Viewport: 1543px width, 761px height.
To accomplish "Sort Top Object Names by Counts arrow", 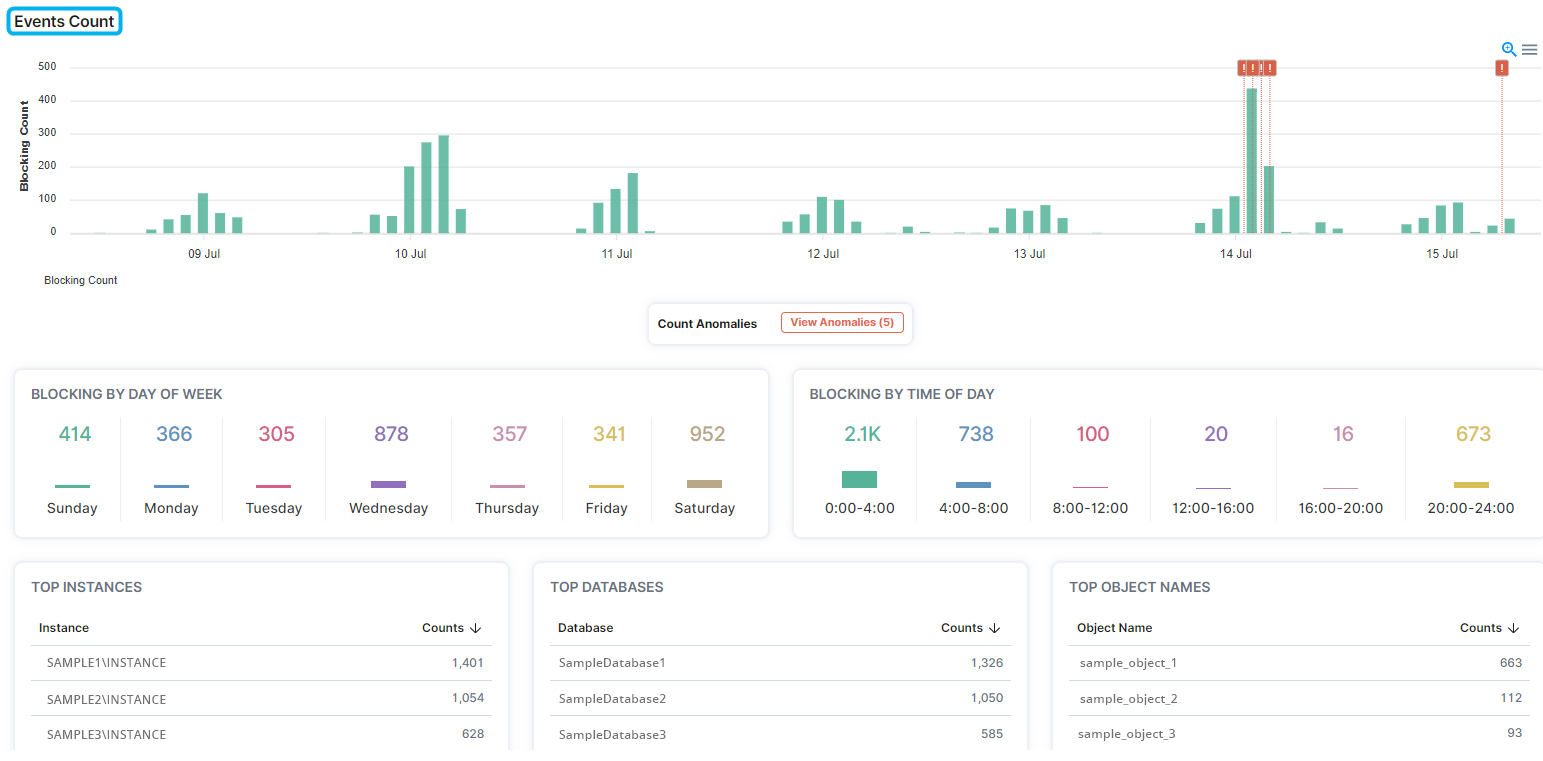I will (x=1514, y=628).
